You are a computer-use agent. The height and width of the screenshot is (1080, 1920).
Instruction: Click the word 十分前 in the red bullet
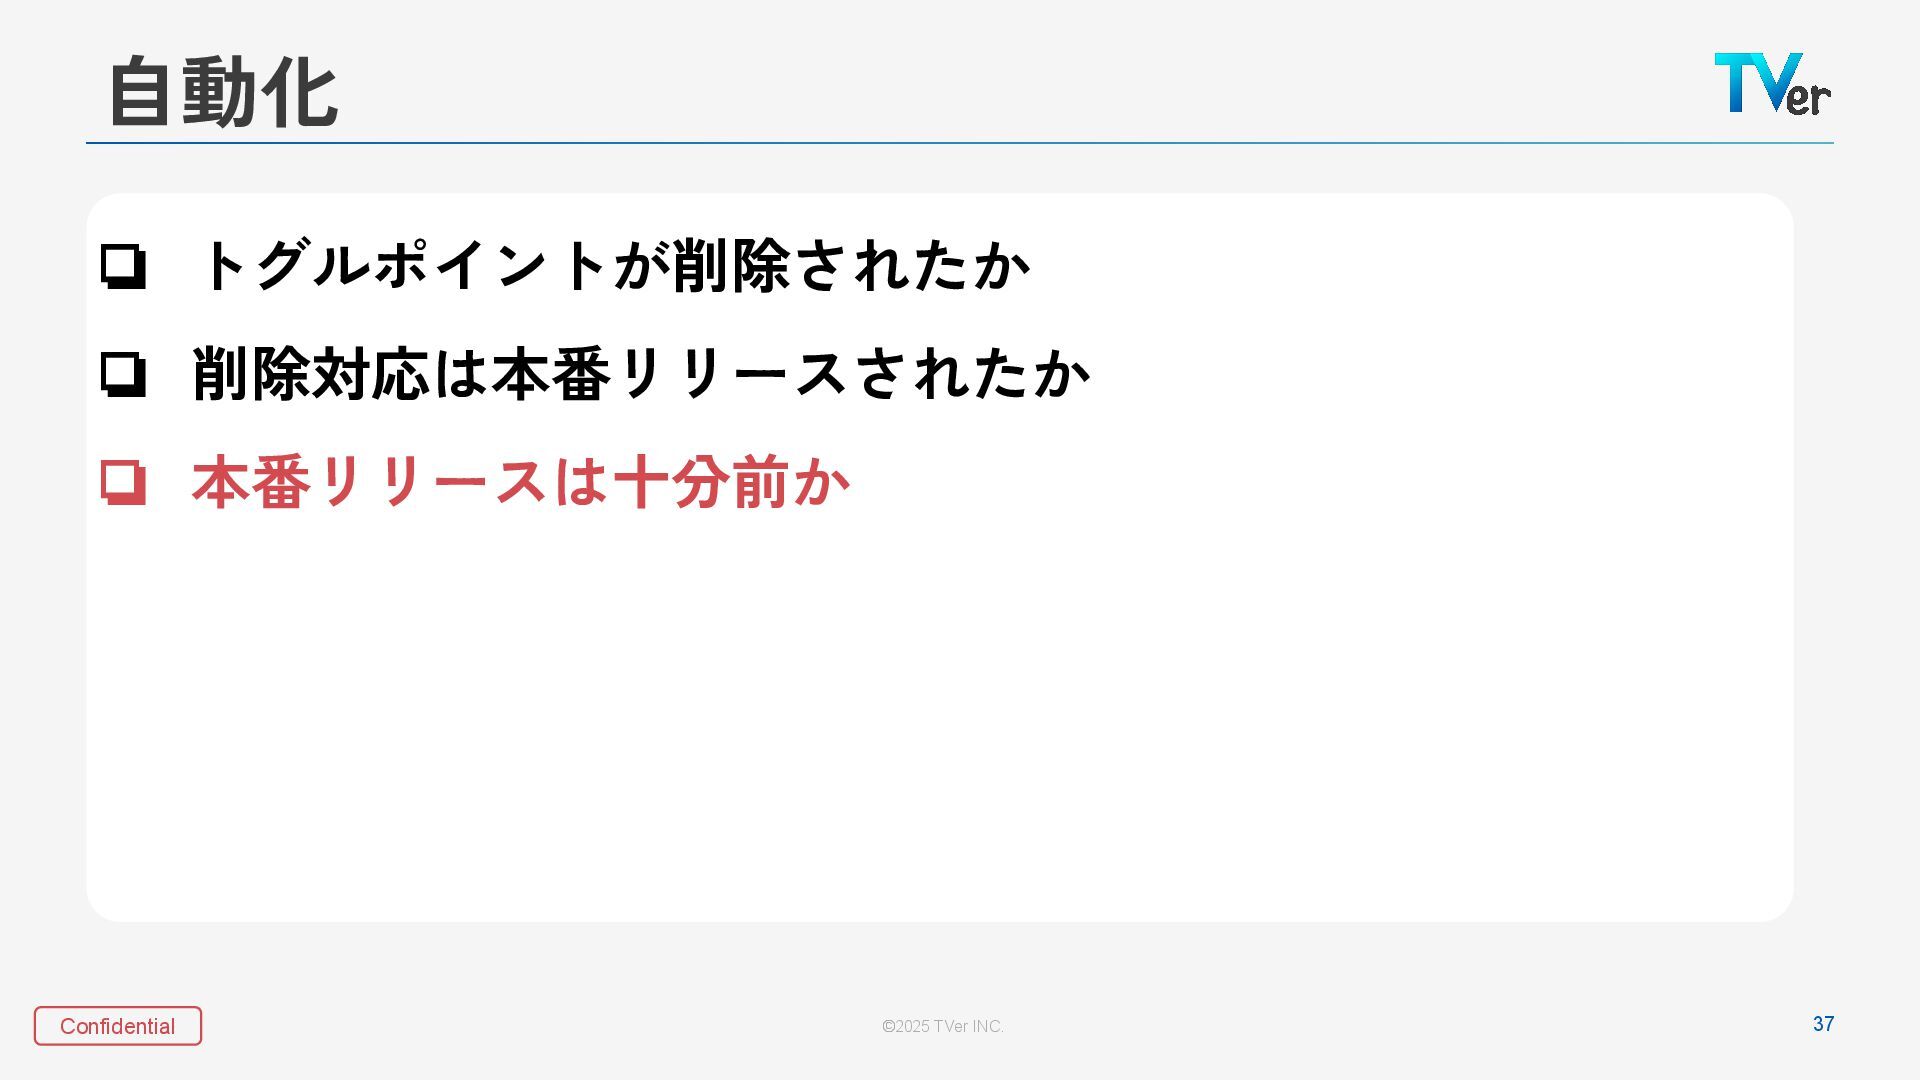click(700, 482)
